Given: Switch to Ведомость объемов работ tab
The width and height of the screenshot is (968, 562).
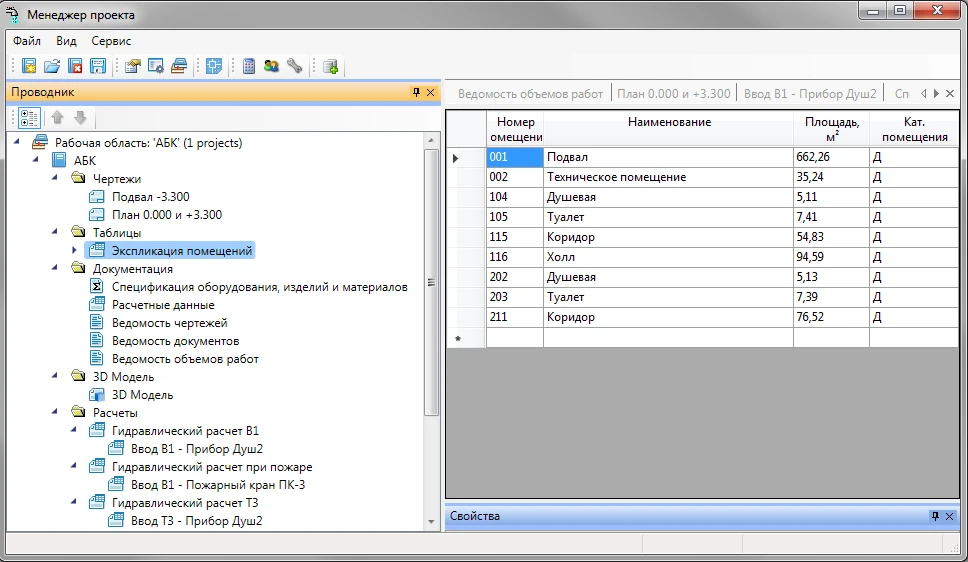Looking at the screenshot, I should point(530,93).
